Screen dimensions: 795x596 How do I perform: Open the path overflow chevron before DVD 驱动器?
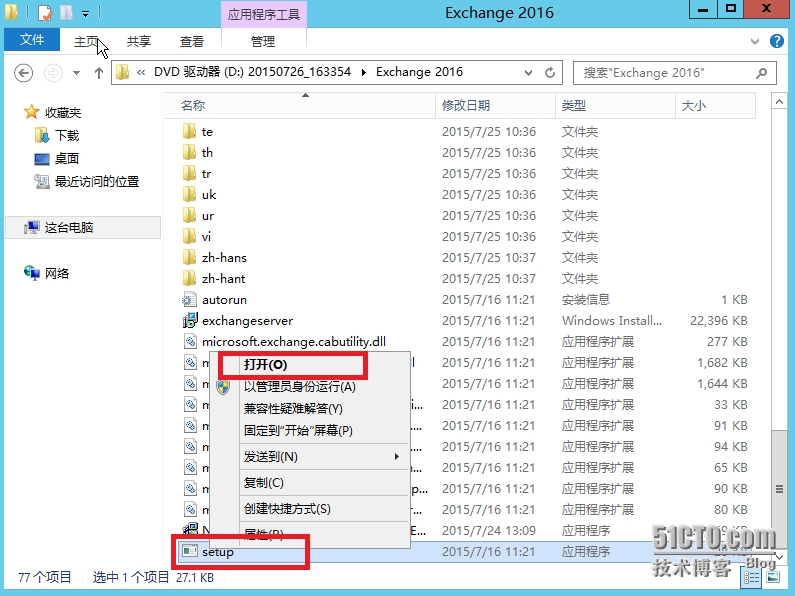pos(141,72)
